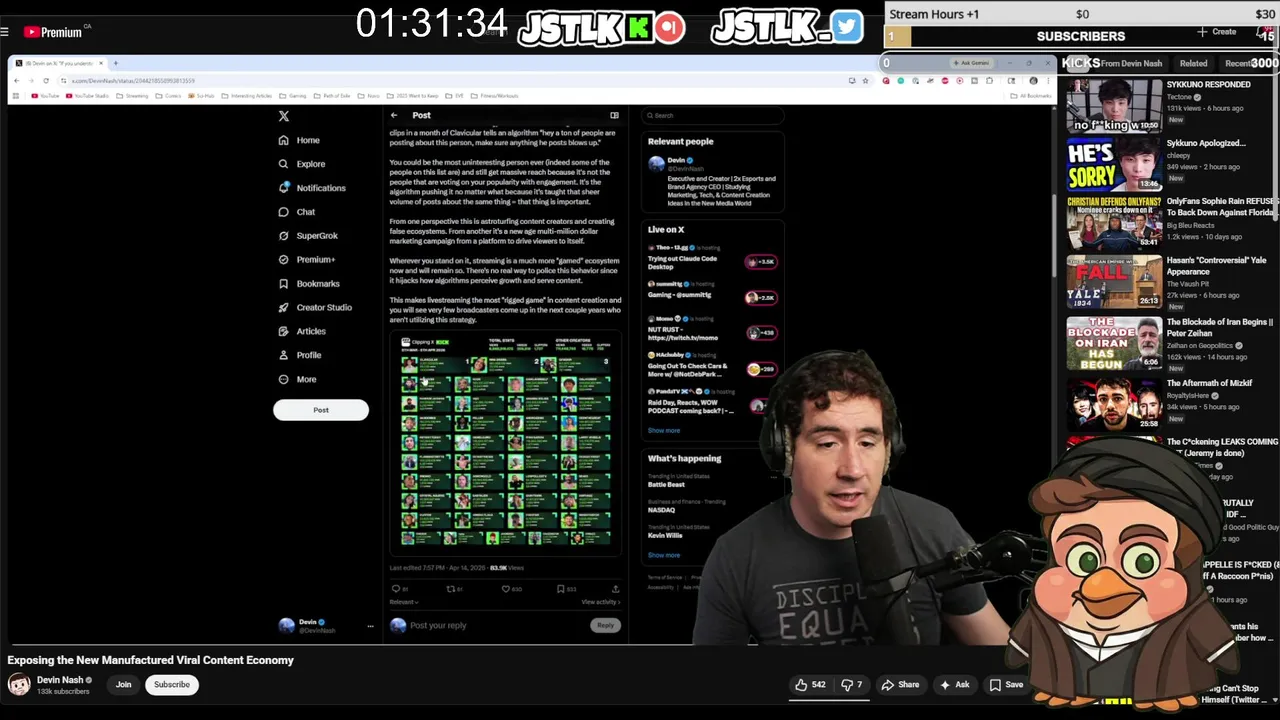The image size is (1280, 720).
Task: Expand Show more under Live on X
Action: coord(664,430)
